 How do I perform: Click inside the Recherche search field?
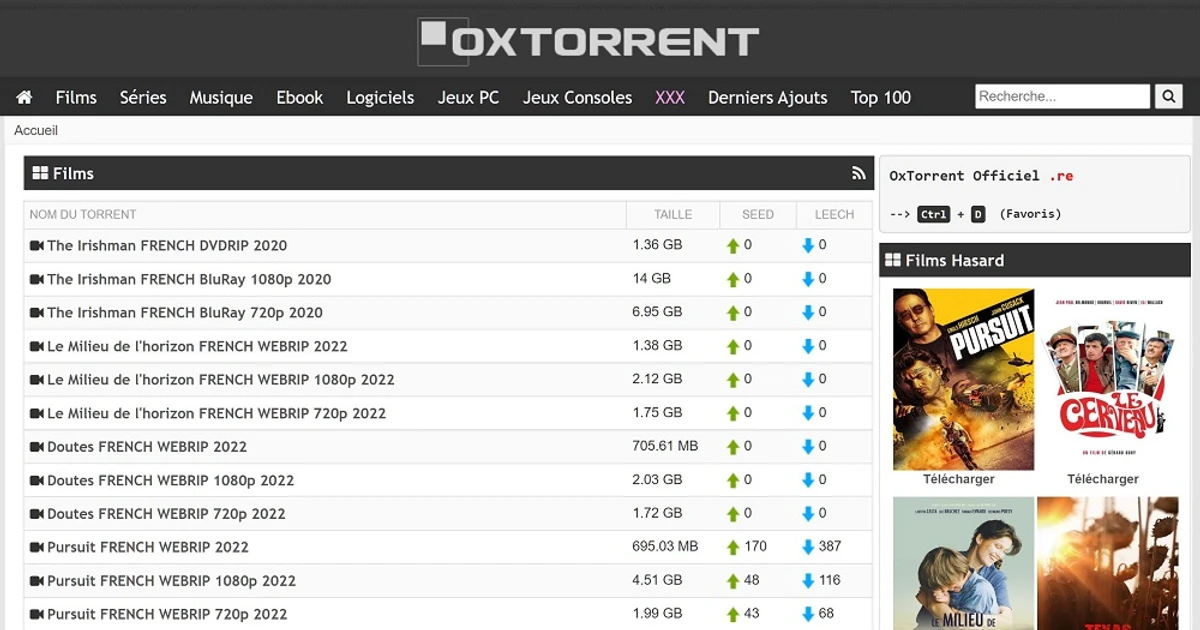click(1062, 96)
